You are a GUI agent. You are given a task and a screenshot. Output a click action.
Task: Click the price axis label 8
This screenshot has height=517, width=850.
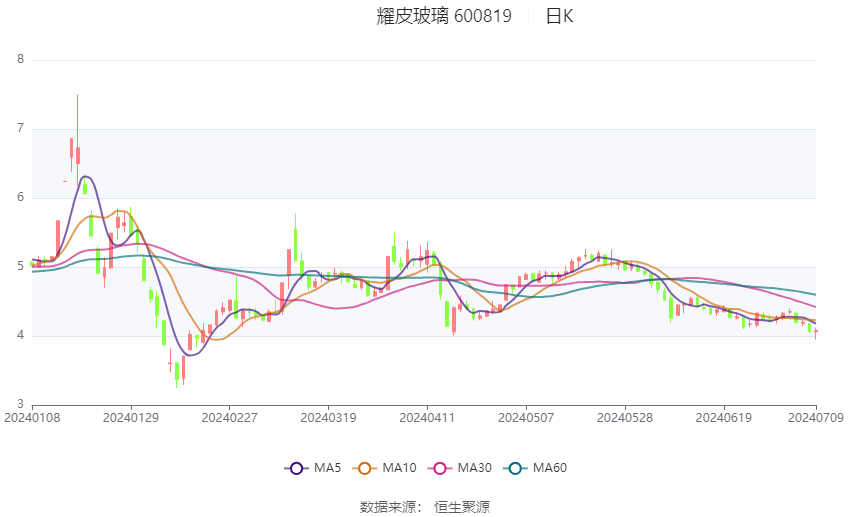point(21,59)
